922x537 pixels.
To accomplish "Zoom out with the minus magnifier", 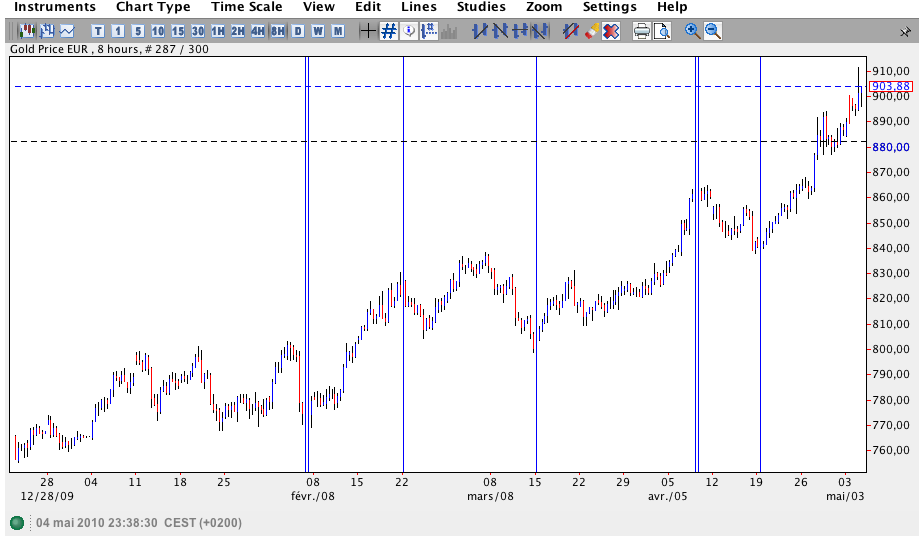I will (x=713, y=31).
